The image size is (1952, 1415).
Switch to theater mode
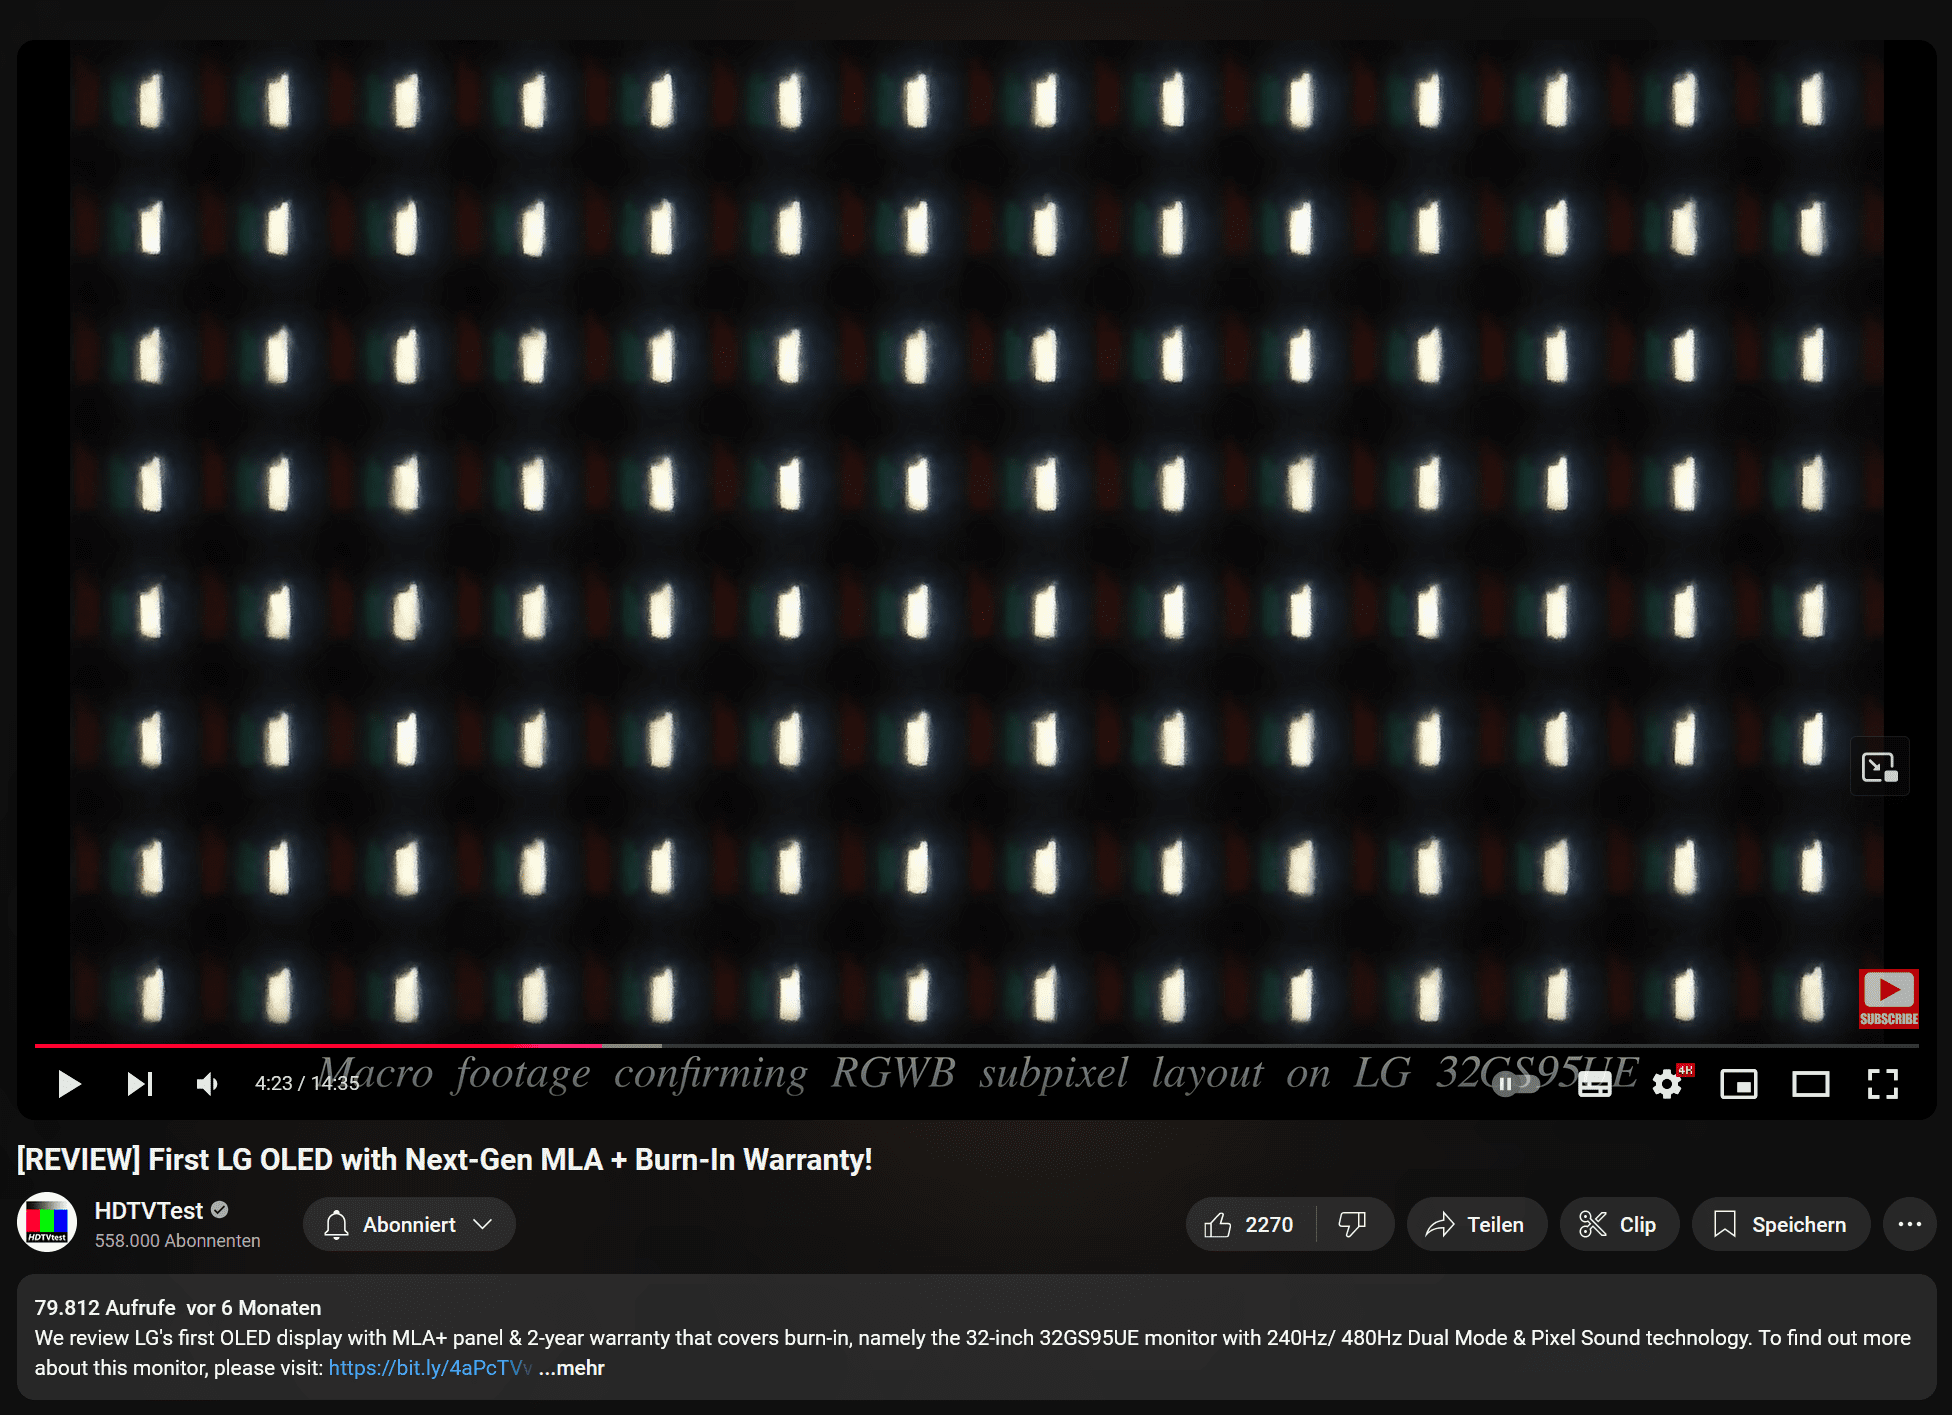point(1811,1084)
